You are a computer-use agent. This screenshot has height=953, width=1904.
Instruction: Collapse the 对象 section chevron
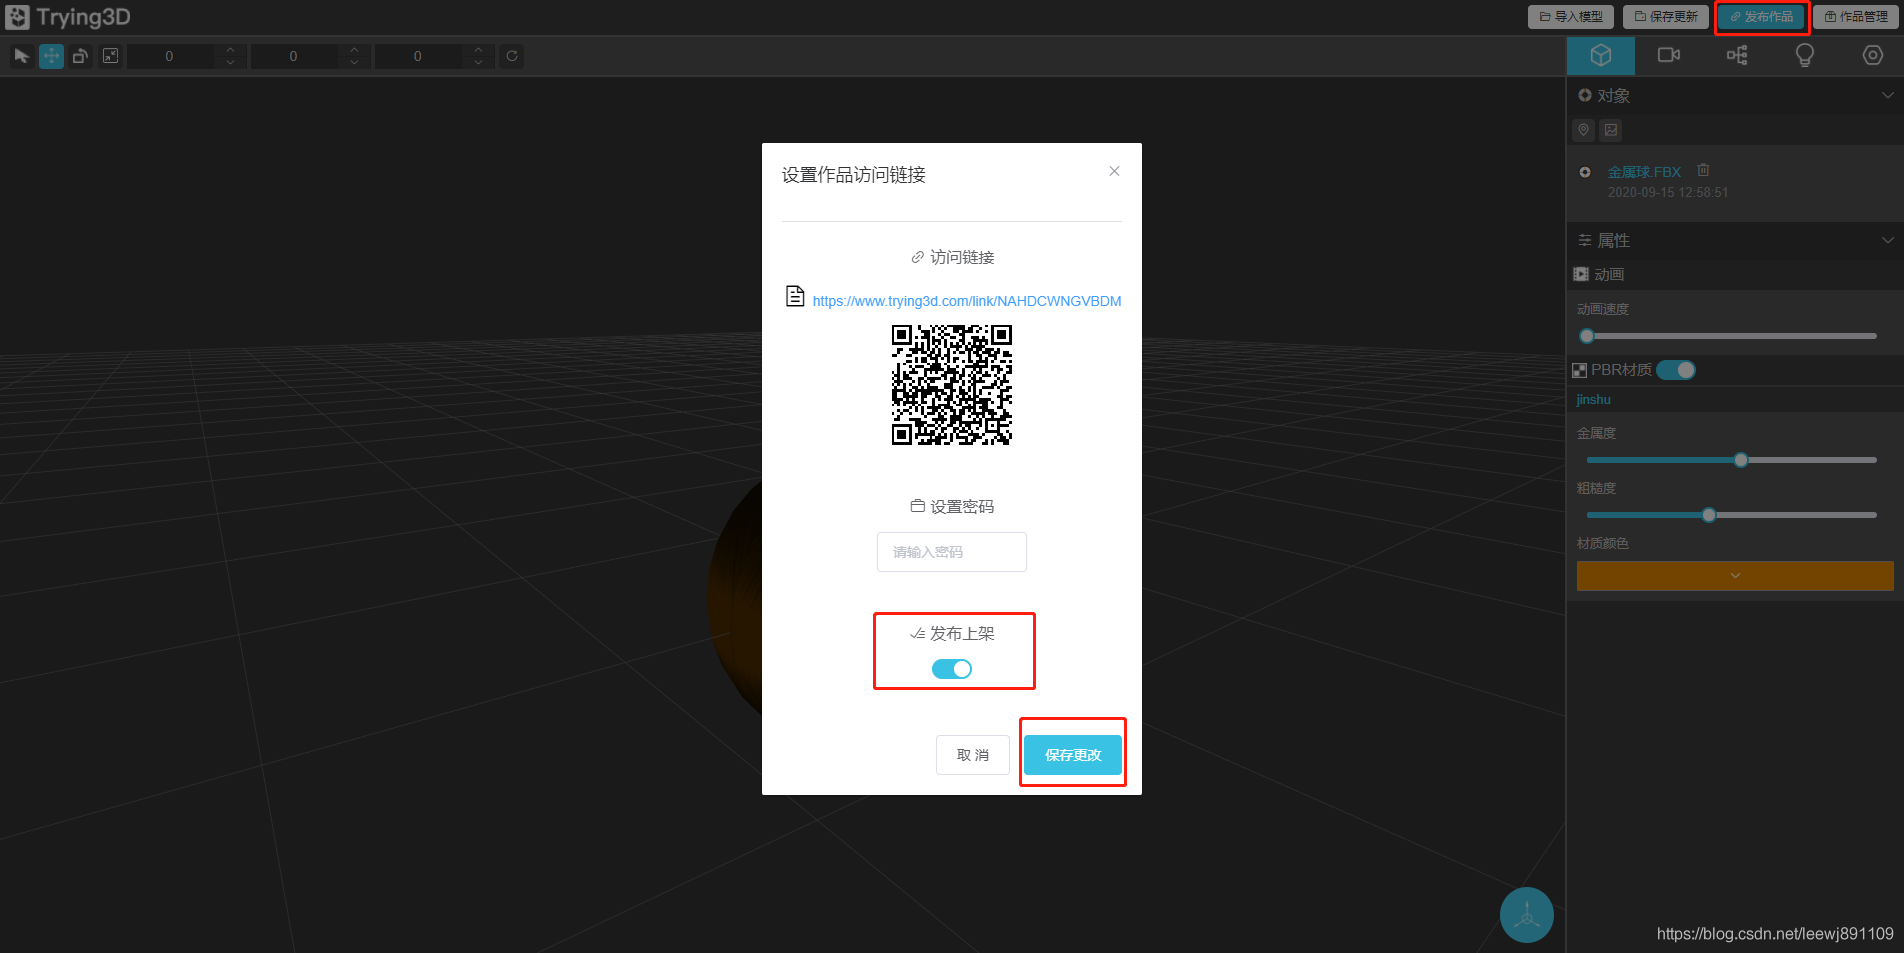pyautogui.click(x=1888, y=95)
